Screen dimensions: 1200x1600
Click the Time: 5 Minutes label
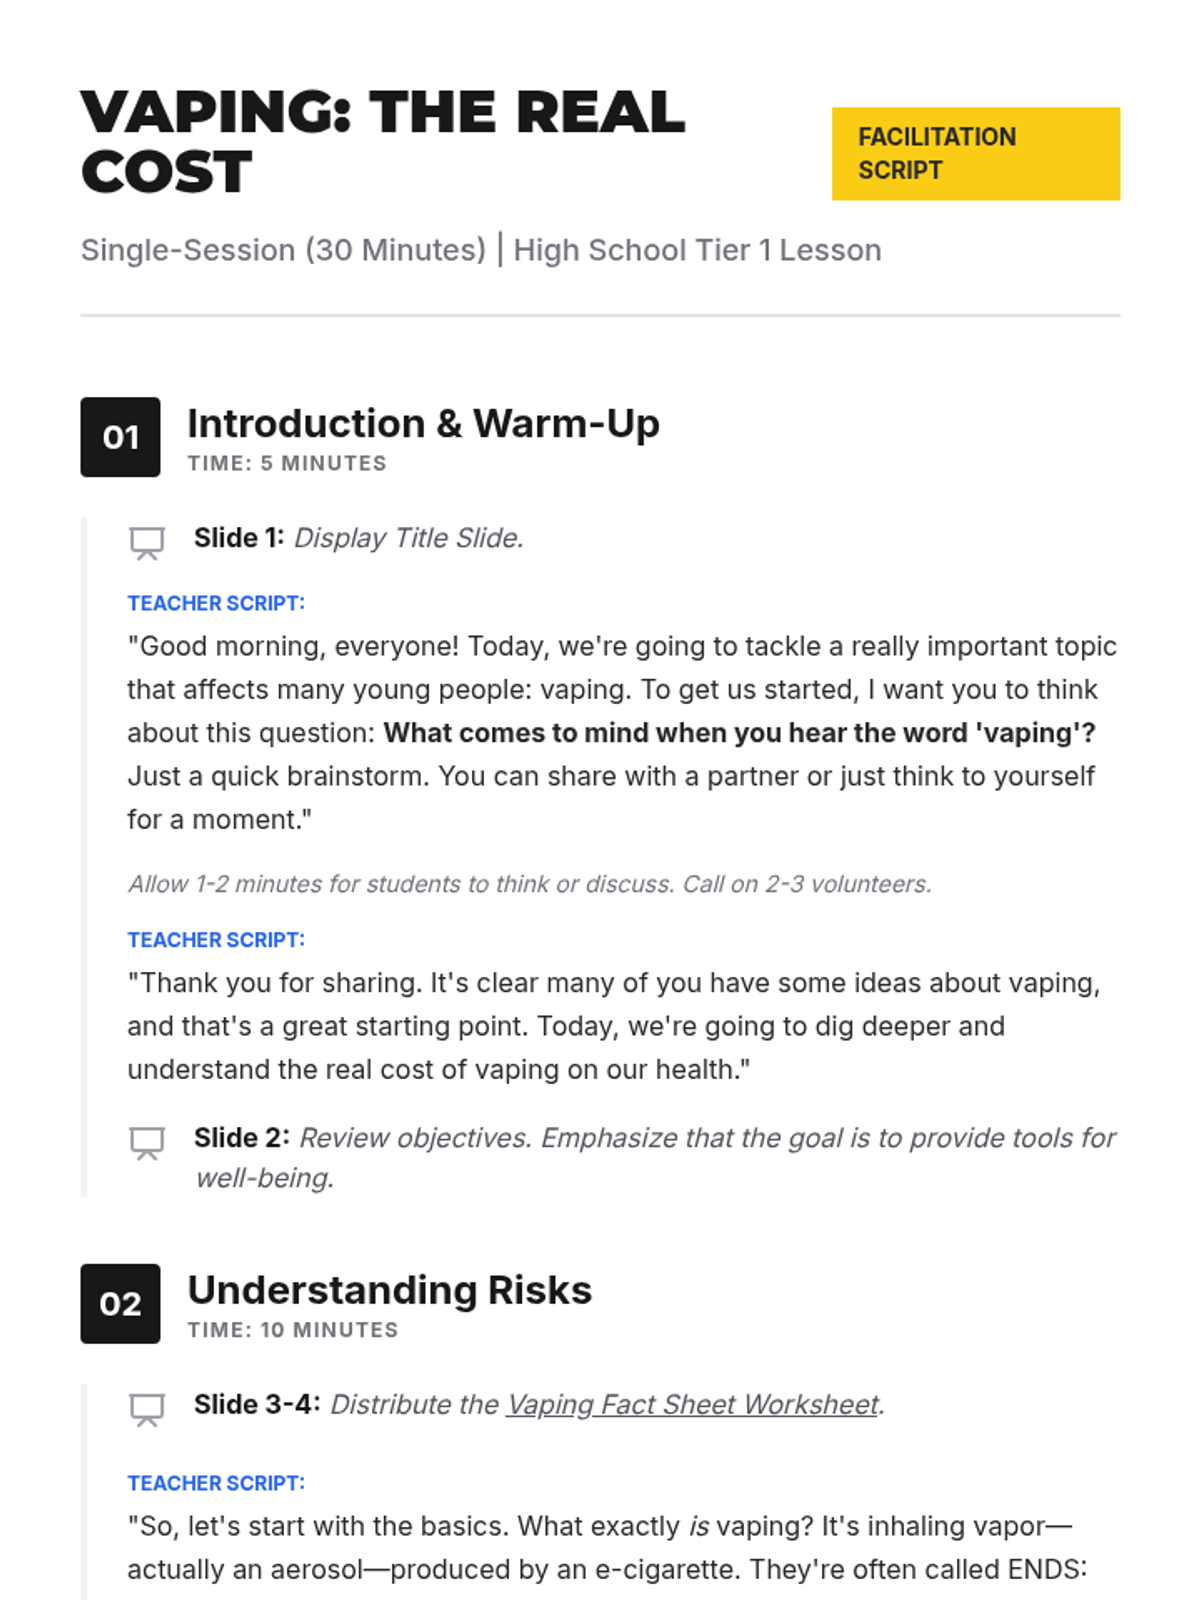click(287, 464)
